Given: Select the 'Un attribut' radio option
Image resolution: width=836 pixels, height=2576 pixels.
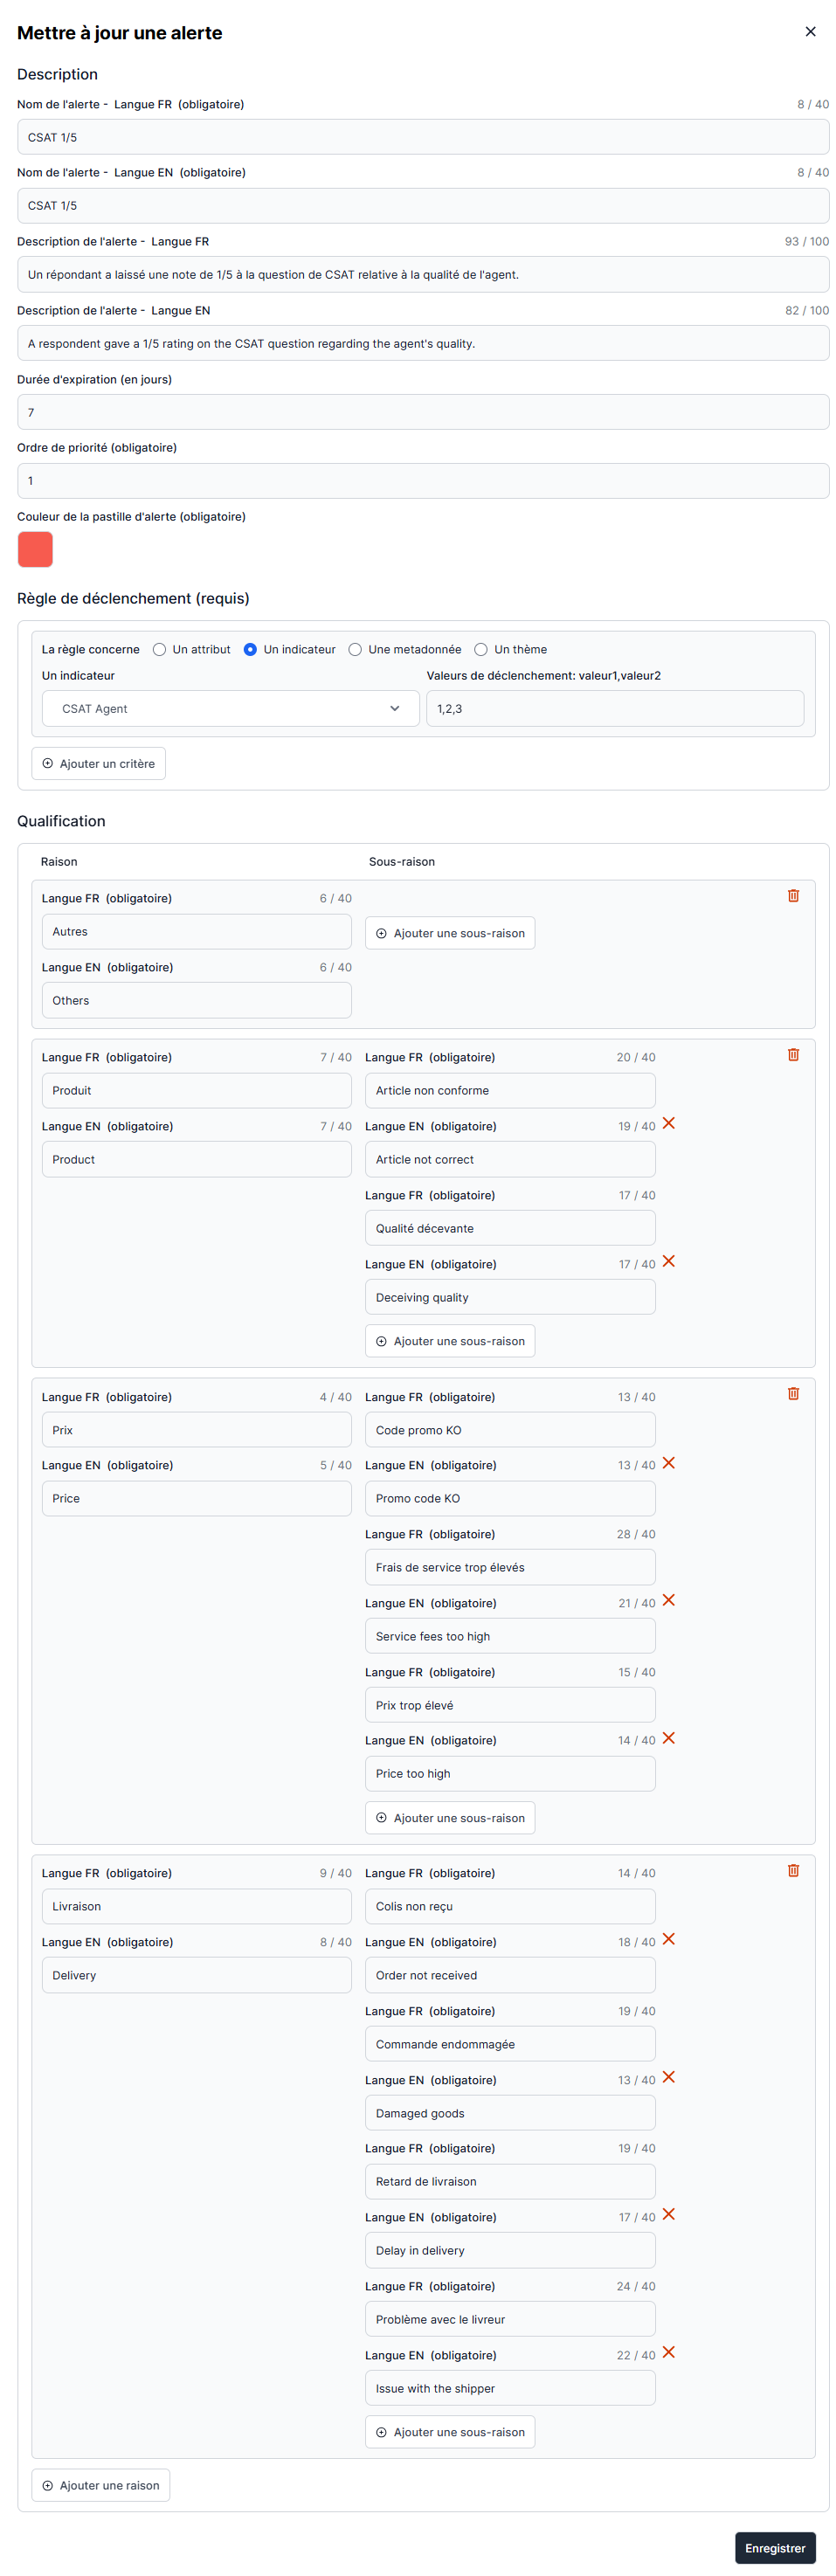Looking at the screenshot, I should pos(159,650).
